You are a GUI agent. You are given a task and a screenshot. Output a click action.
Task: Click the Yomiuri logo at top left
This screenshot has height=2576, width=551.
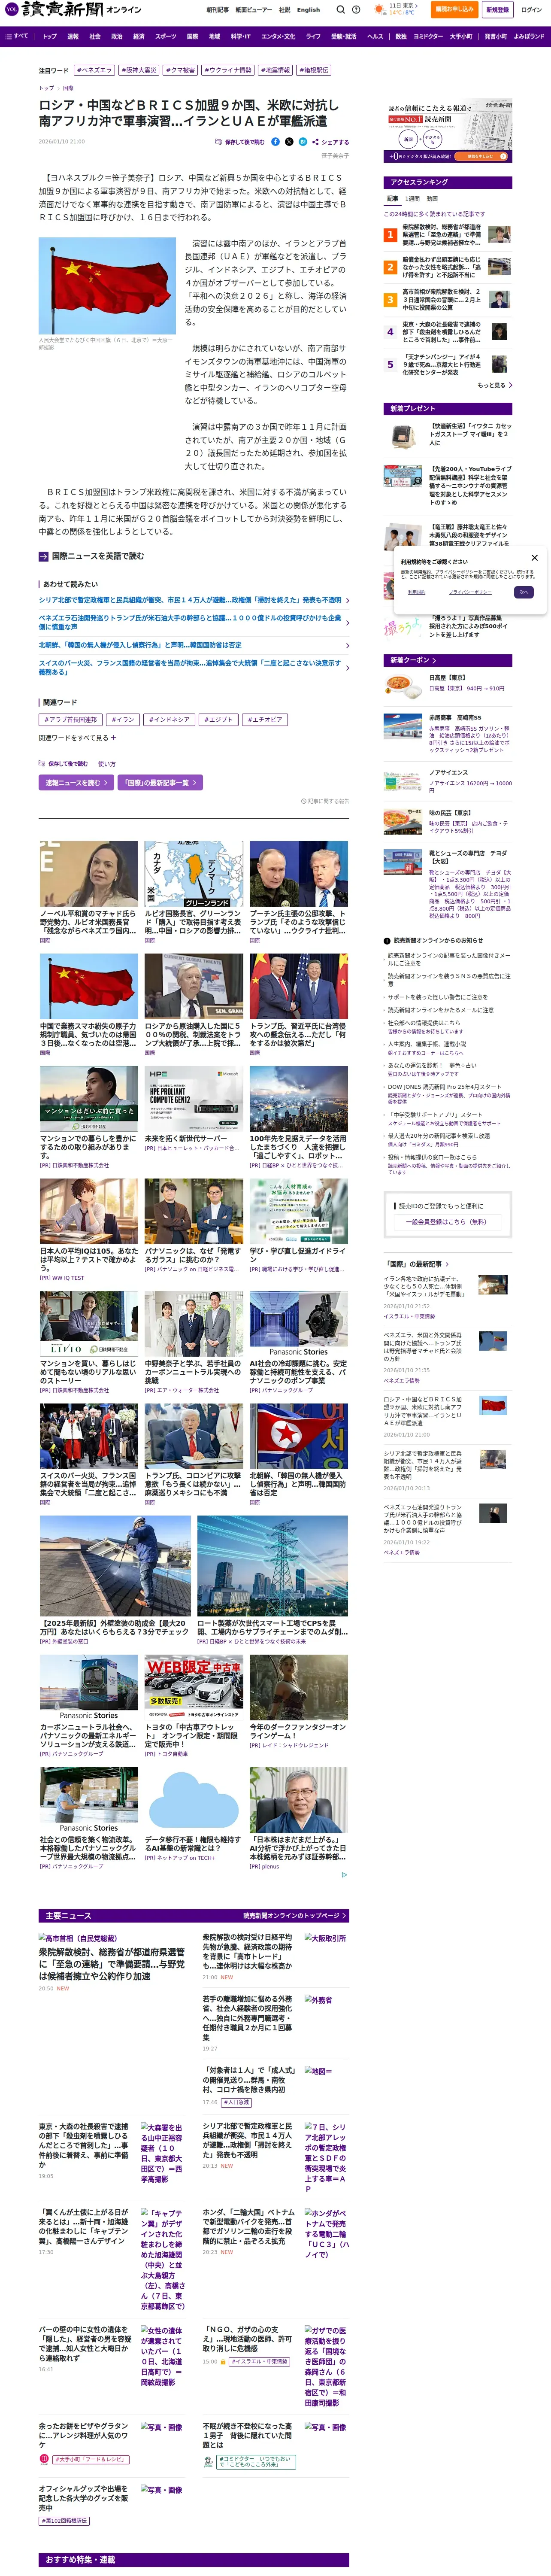pyautogui.click(x=54, y=9)
